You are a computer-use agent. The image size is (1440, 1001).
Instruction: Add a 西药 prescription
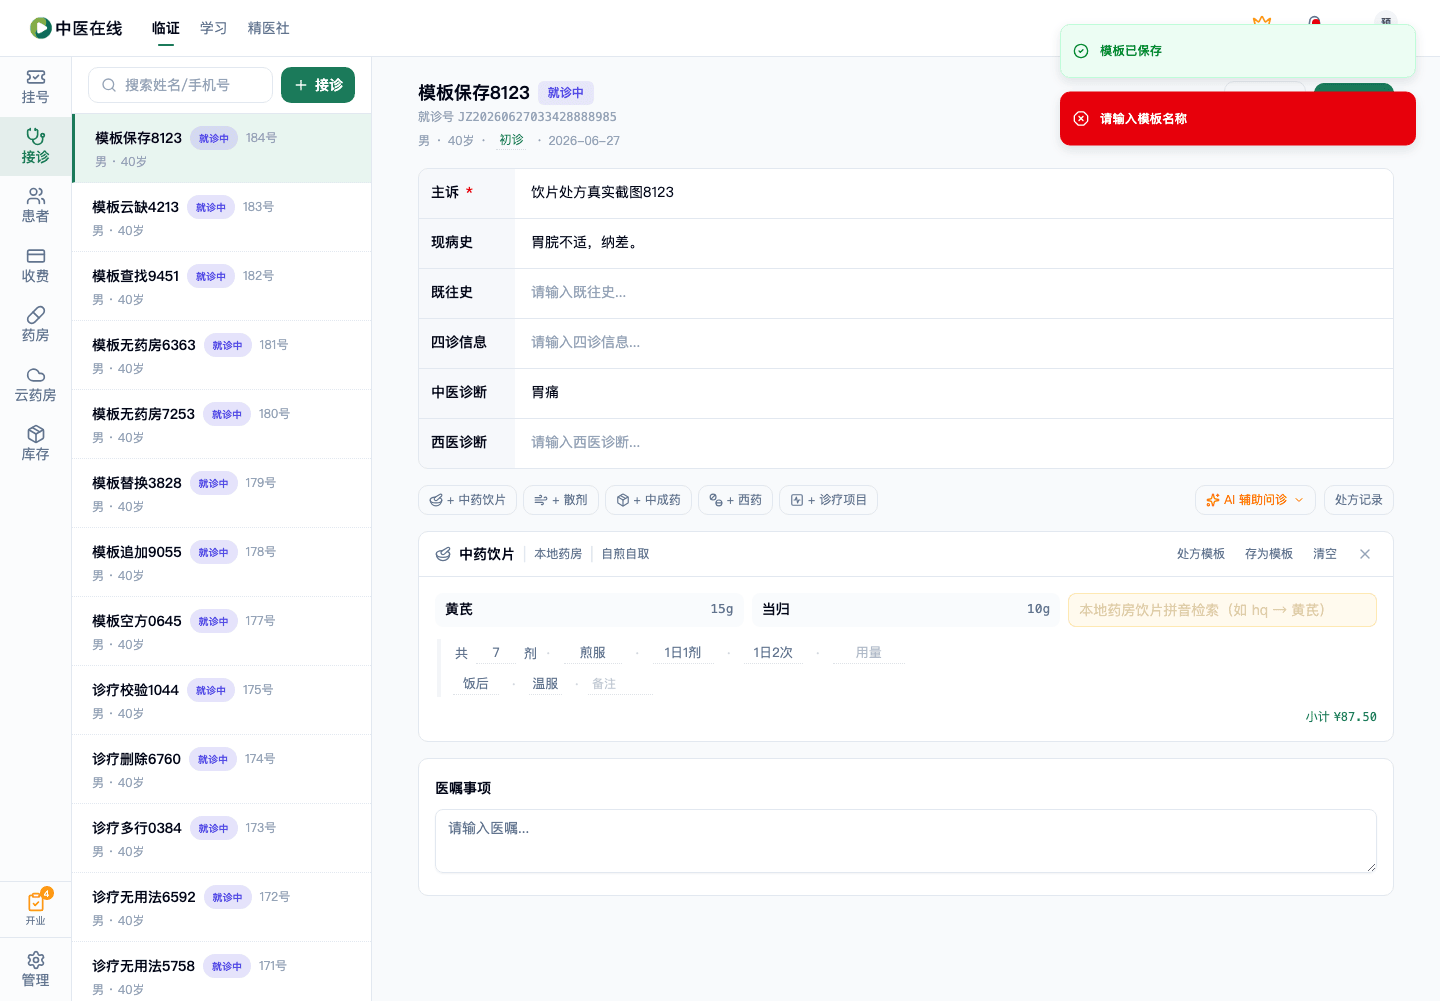point(735,500)
